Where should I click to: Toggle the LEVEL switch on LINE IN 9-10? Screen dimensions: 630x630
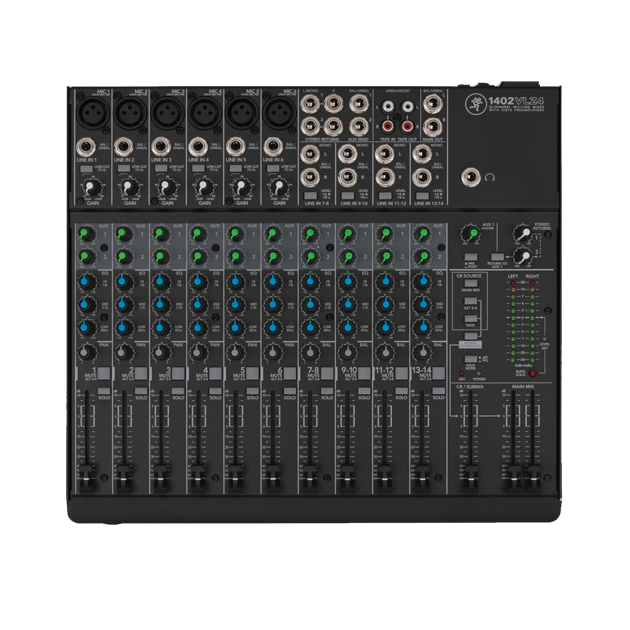click(348, 196)
